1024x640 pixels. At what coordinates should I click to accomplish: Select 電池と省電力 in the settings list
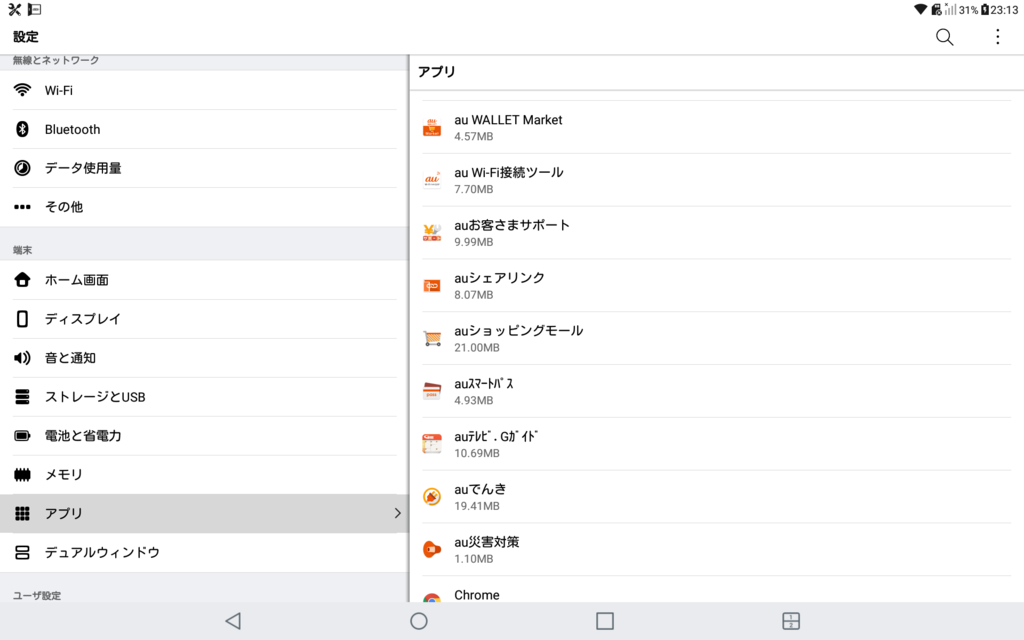204,436
